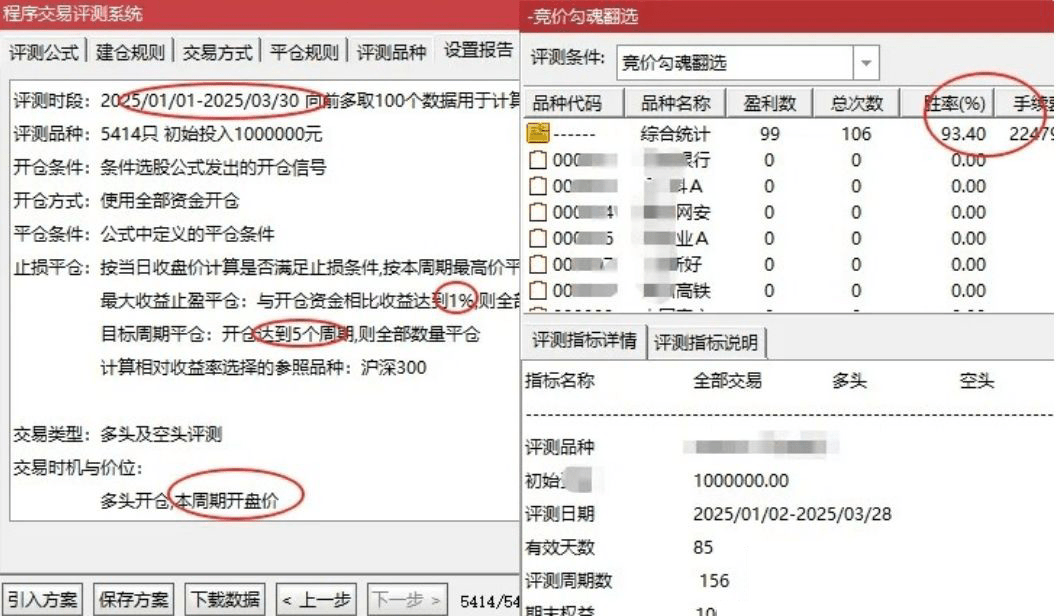Click the 评测日期 value 2025/01/02-2025/03/28

792,514
